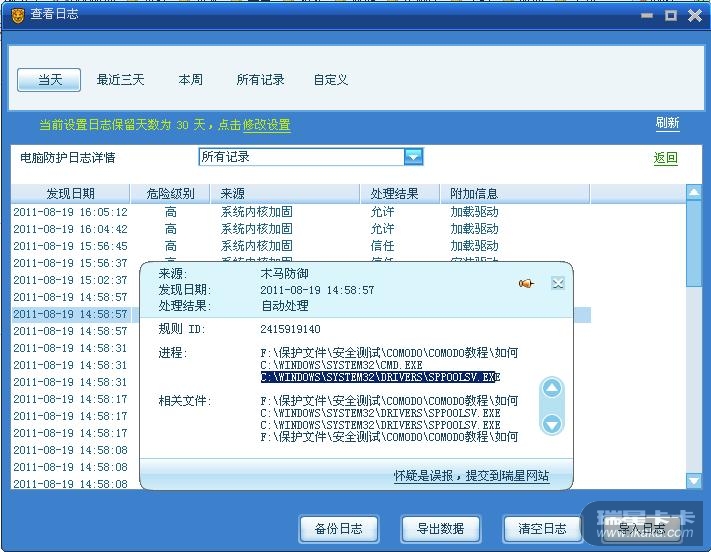Sort by the 处理结果 column header
The width and height of the screenshot is (711, 552).
coord(399,194)
